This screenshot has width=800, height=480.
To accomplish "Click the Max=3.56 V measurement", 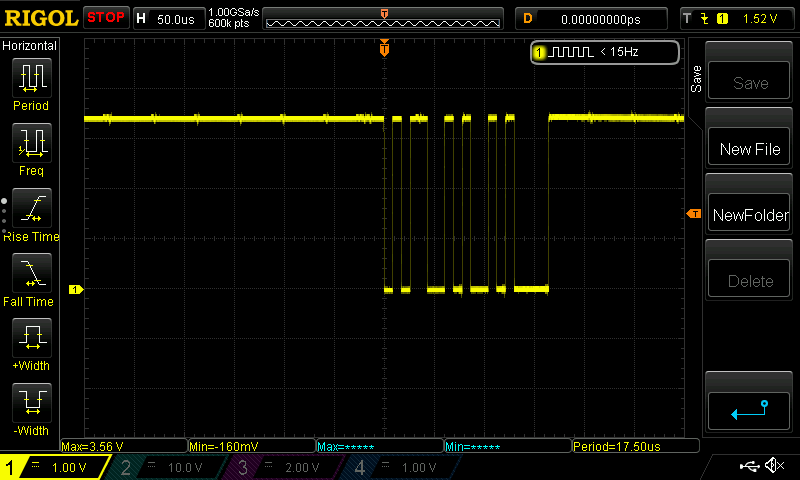I will pos(123,446).
